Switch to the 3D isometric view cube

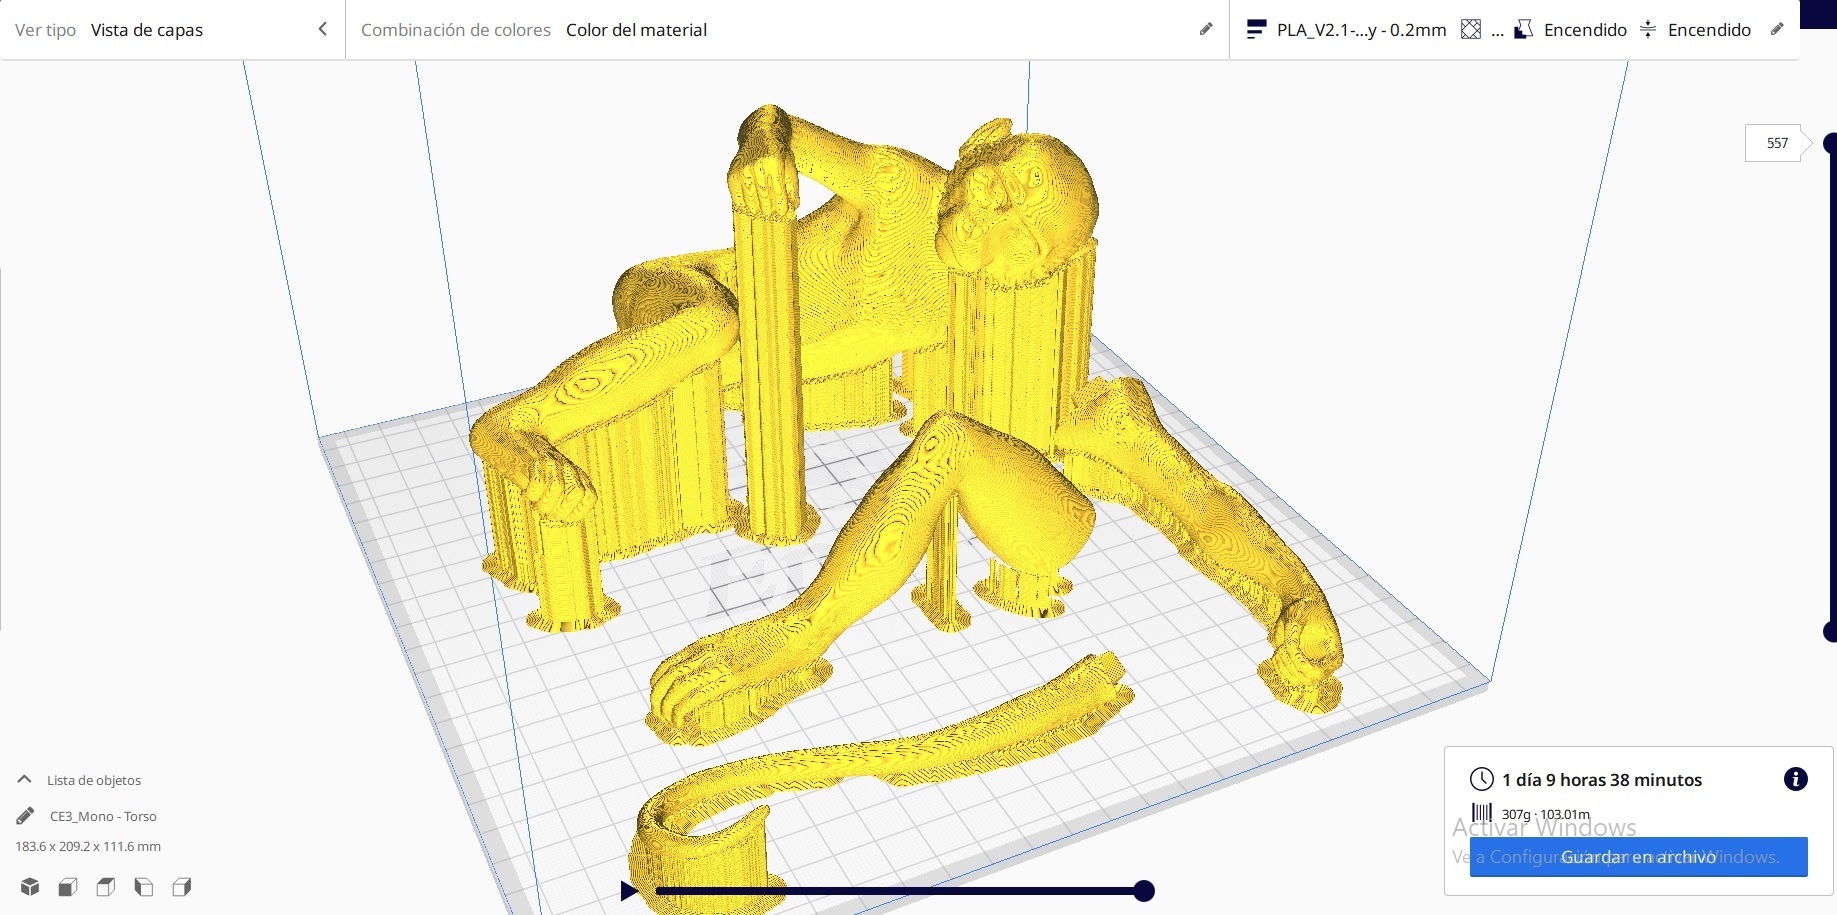30,886
